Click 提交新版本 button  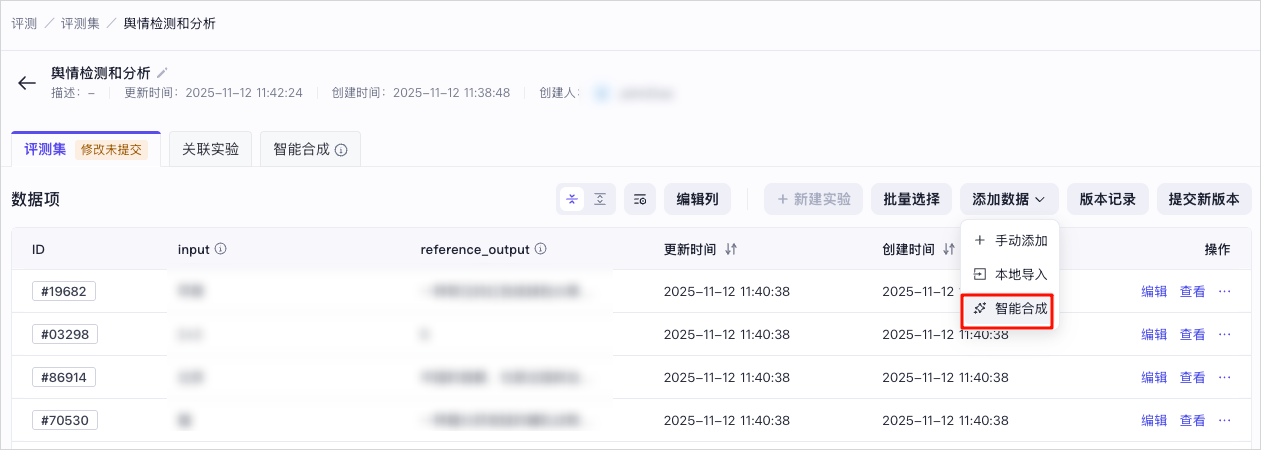tap(1204, 199)
